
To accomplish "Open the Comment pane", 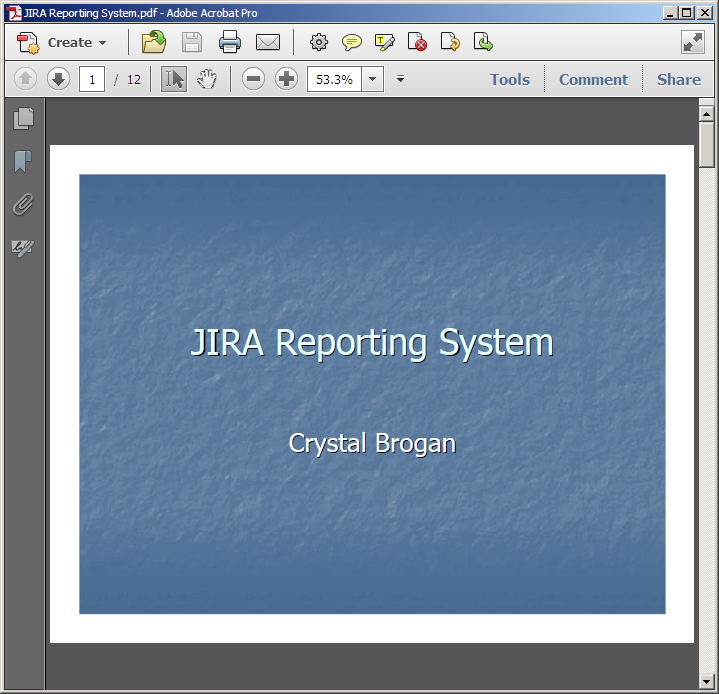I will [593, 79].
